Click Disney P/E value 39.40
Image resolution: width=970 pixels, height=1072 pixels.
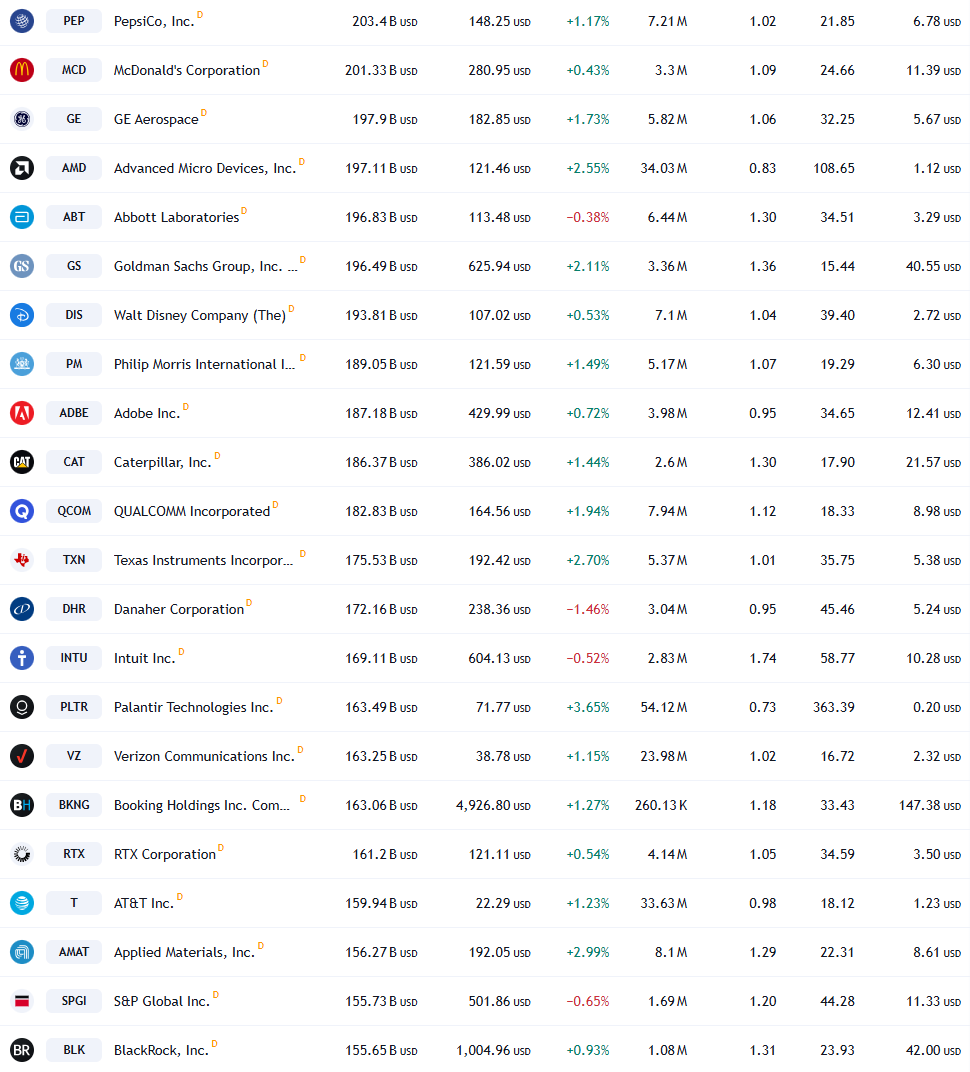click(x=837, y=316)
